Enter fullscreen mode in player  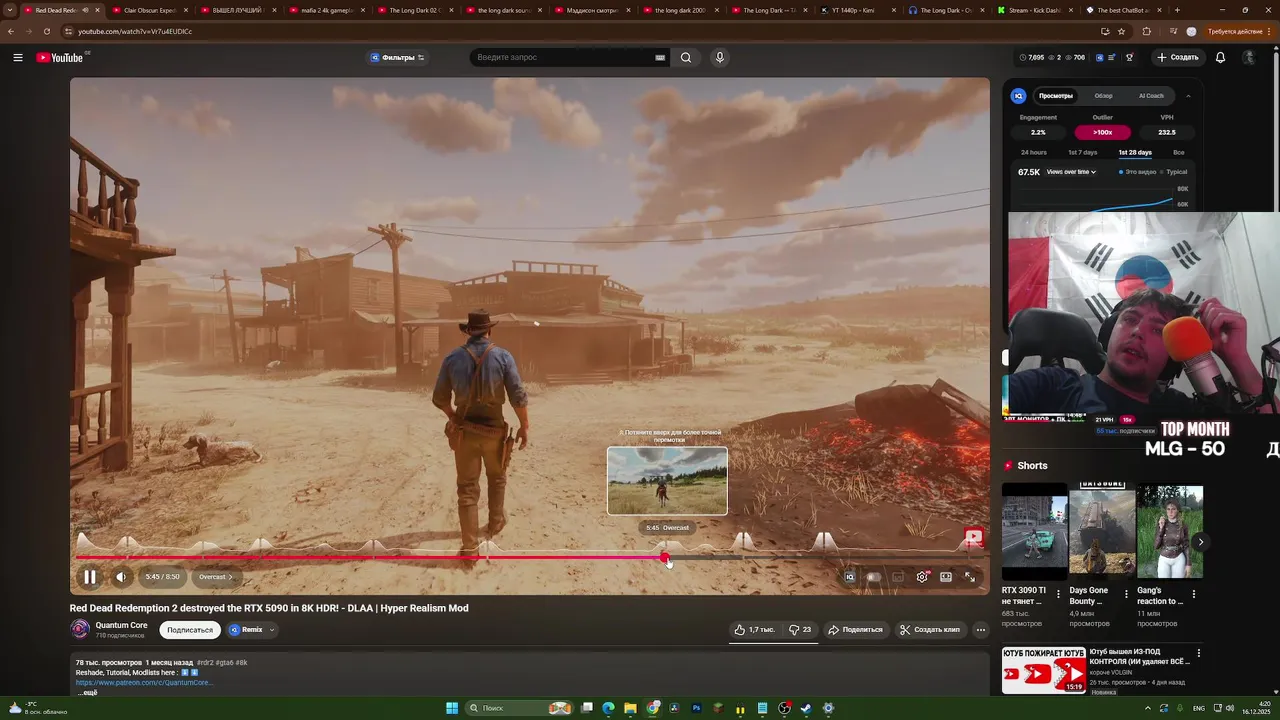click(970, 577)
